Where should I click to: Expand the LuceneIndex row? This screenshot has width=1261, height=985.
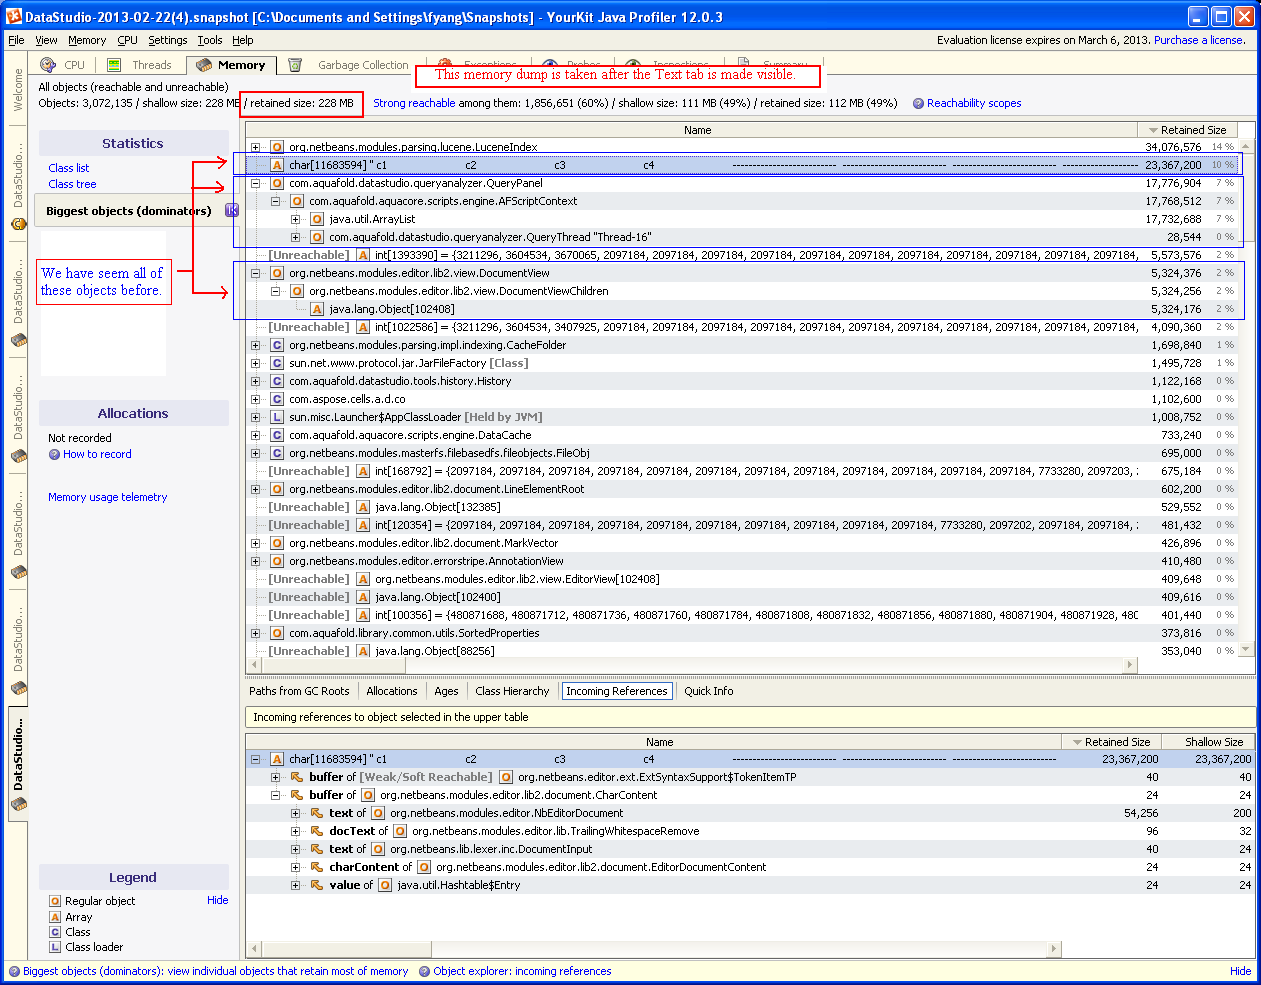255,147
